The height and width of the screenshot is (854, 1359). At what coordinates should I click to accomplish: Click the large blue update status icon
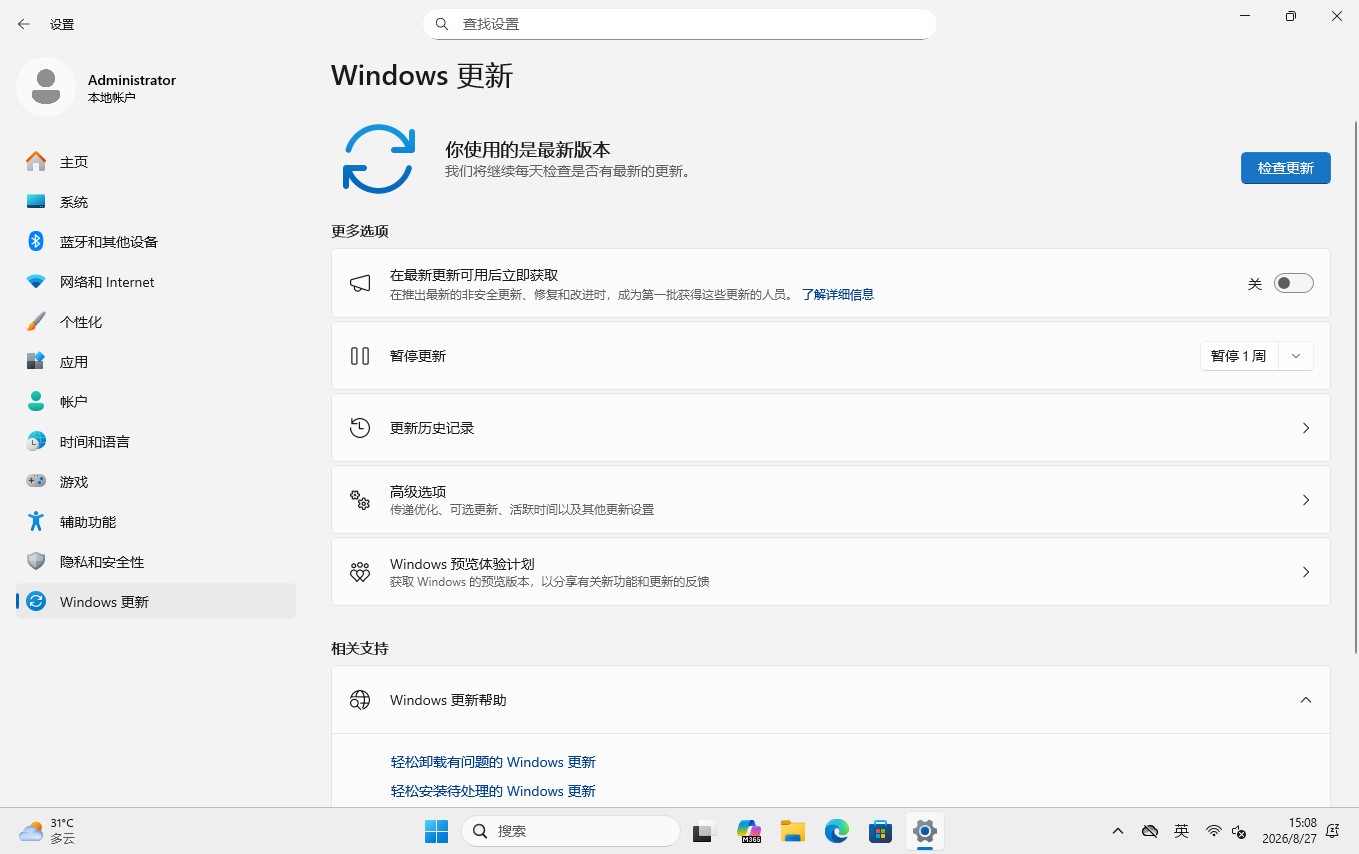379,159
